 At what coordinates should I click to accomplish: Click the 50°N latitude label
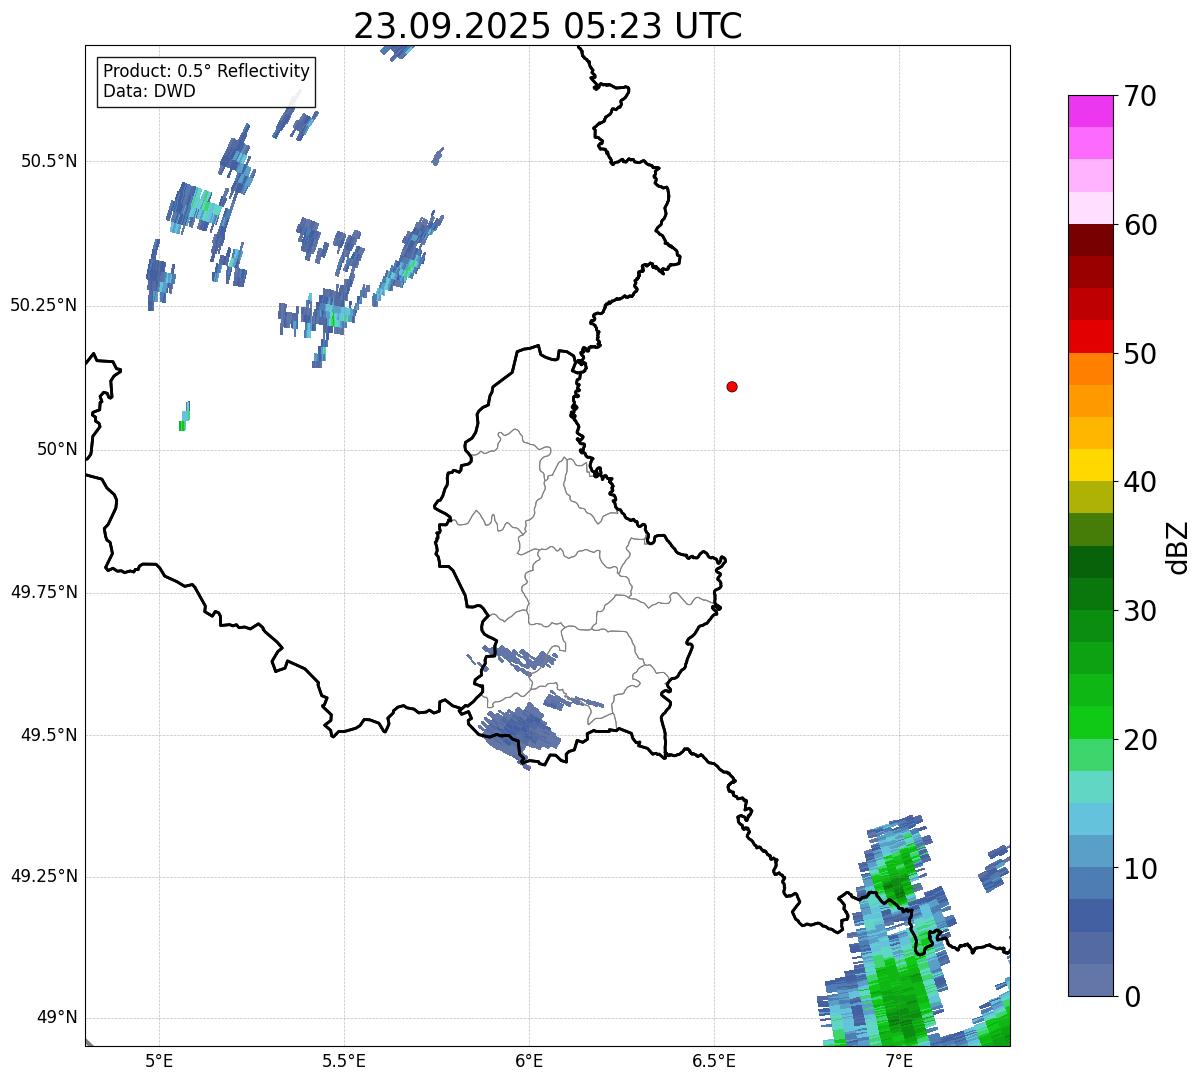[x=57, y=449]
